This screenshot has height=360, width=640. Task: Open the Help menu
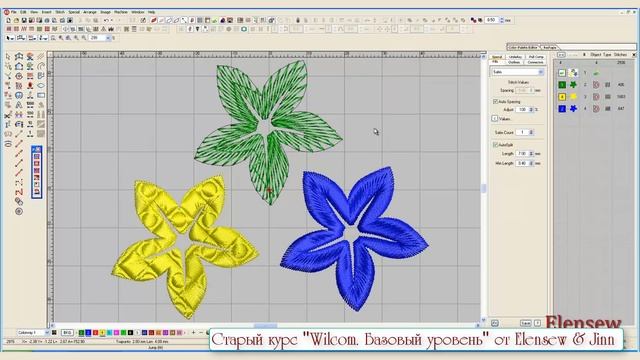point(151,12)
